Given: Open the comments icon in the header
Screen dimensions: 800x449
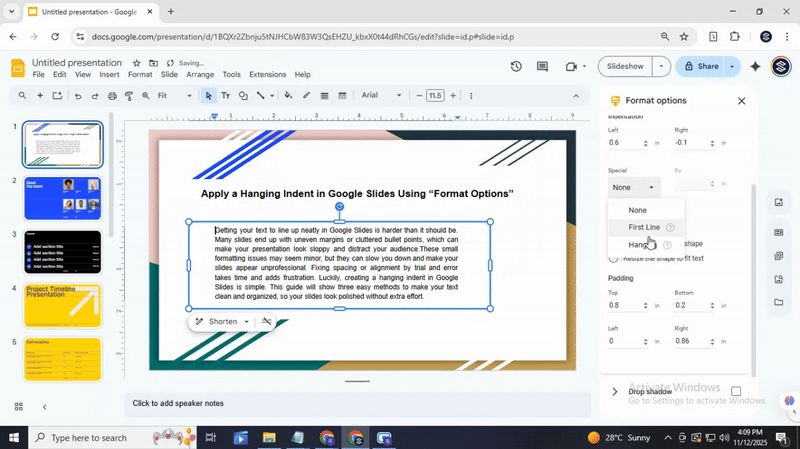Looking at the screenshot, I should 544,67.
